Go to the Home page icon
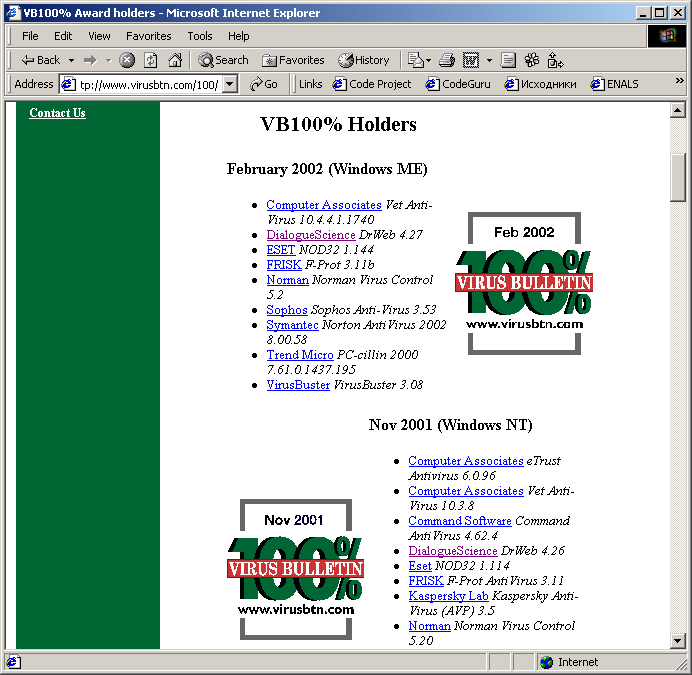692x675 pixels. (x=175, y=60)
